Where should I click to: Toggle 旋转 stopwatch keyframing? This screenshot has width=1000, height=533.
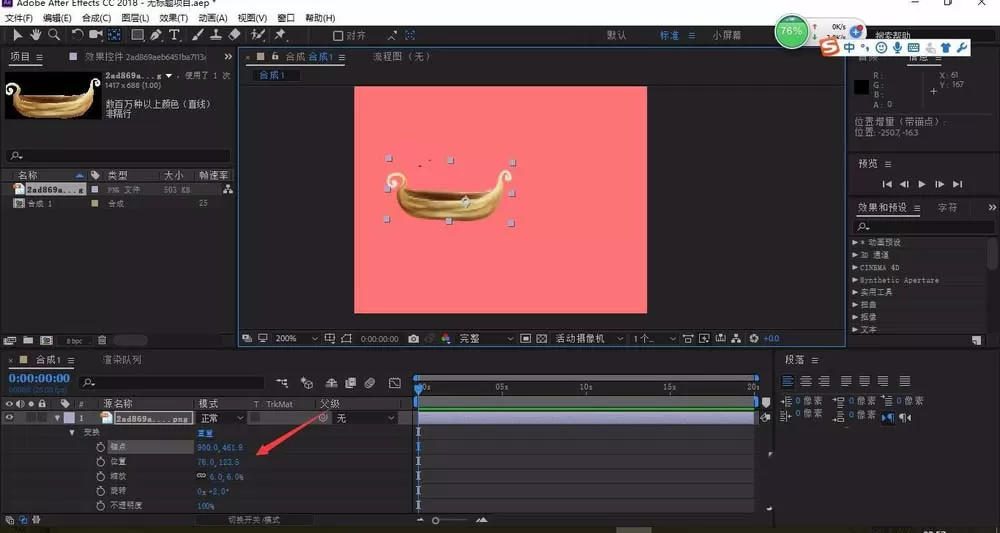click(100, 491)
